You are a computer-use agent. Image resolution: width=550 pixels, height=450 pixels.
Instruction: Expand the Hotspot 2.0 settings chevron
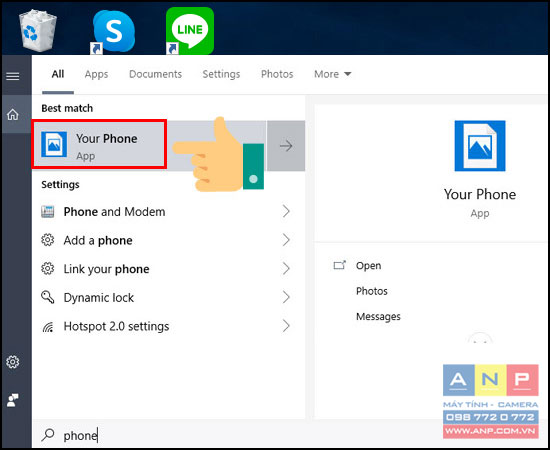click(x=286, y=326)
